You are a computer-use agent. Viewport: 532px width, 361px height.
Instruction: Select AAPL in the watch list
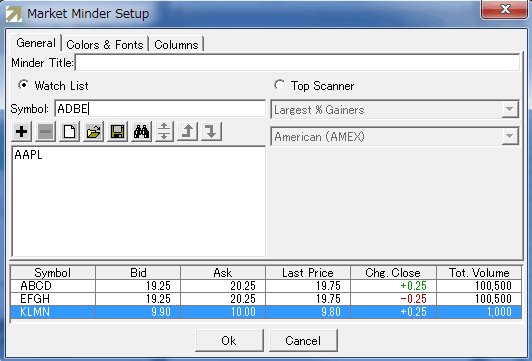coord(28,155)
